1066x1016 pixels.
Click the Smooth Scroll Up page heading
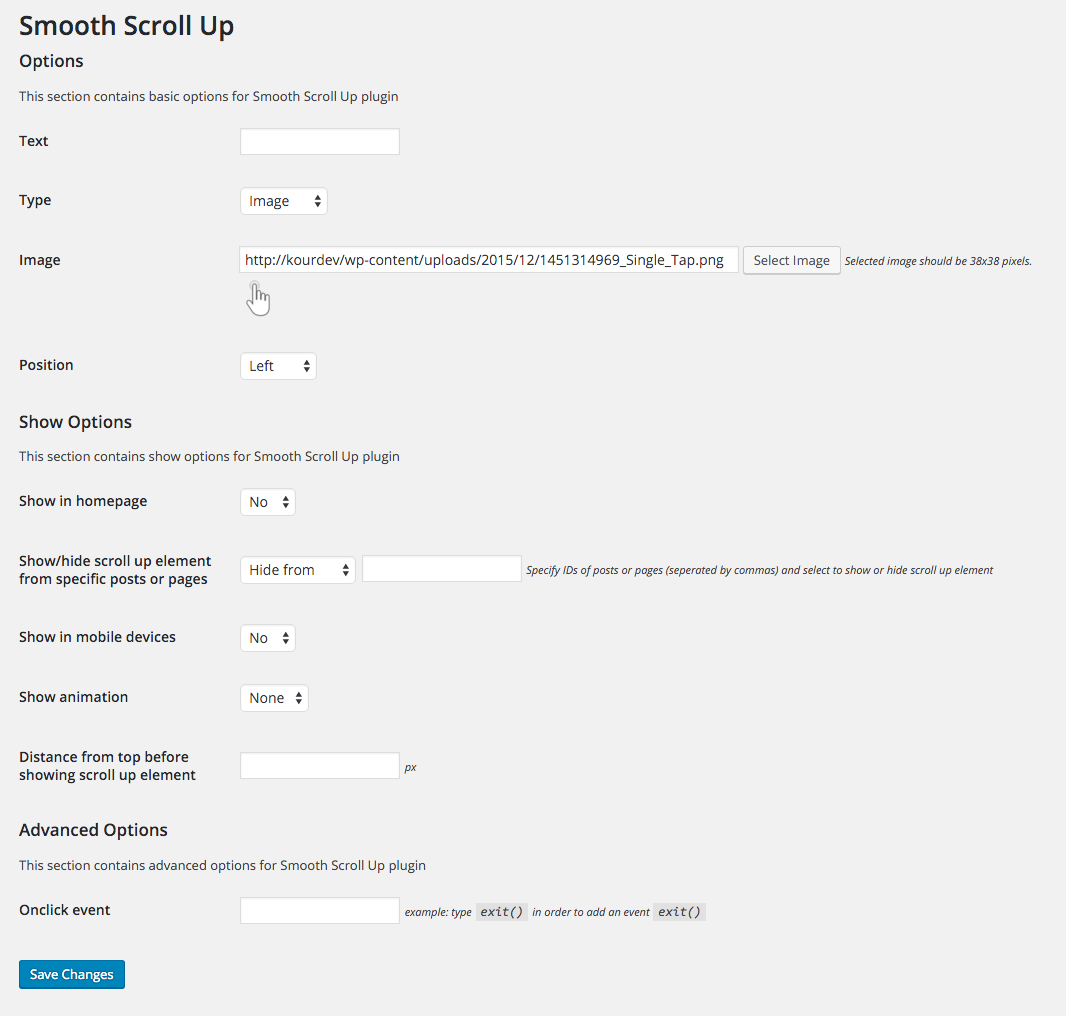click(x=127, y=26)
